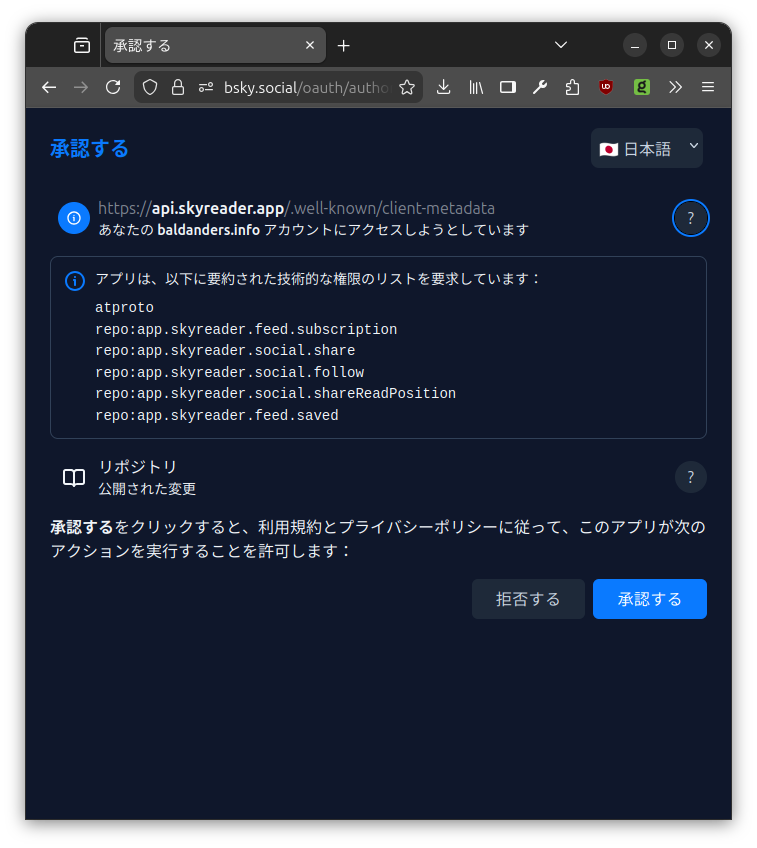Close the browser window
Image resolution: width=757 pixels, height=848 pixels.
tap(709, 45)
